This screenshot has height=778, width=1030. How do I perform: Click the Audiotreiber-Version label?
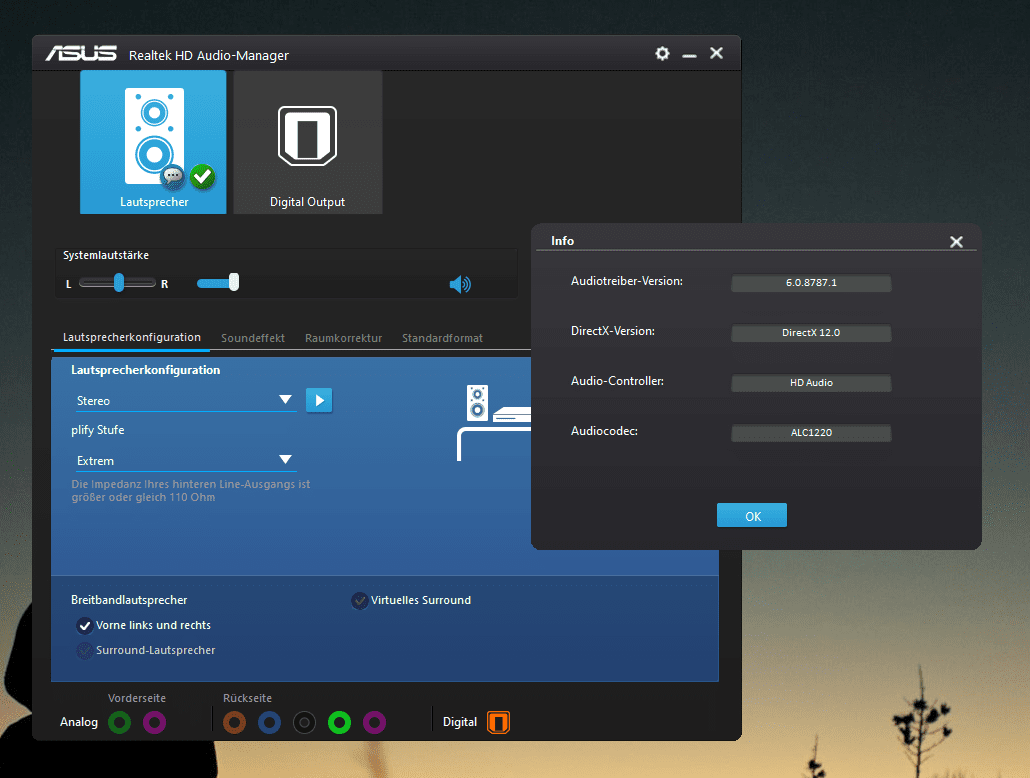[x=627, y=281]
